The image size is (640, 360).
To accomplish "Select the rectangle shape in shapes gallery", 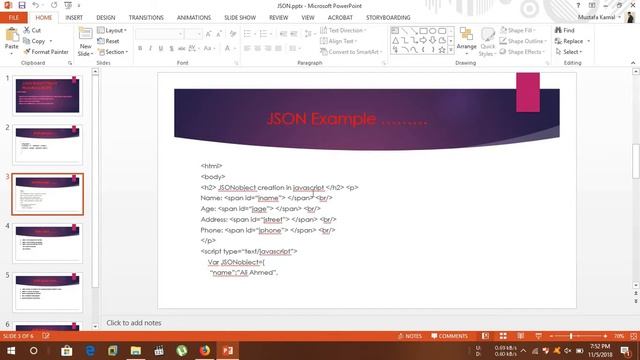I will tap(423, 31).
